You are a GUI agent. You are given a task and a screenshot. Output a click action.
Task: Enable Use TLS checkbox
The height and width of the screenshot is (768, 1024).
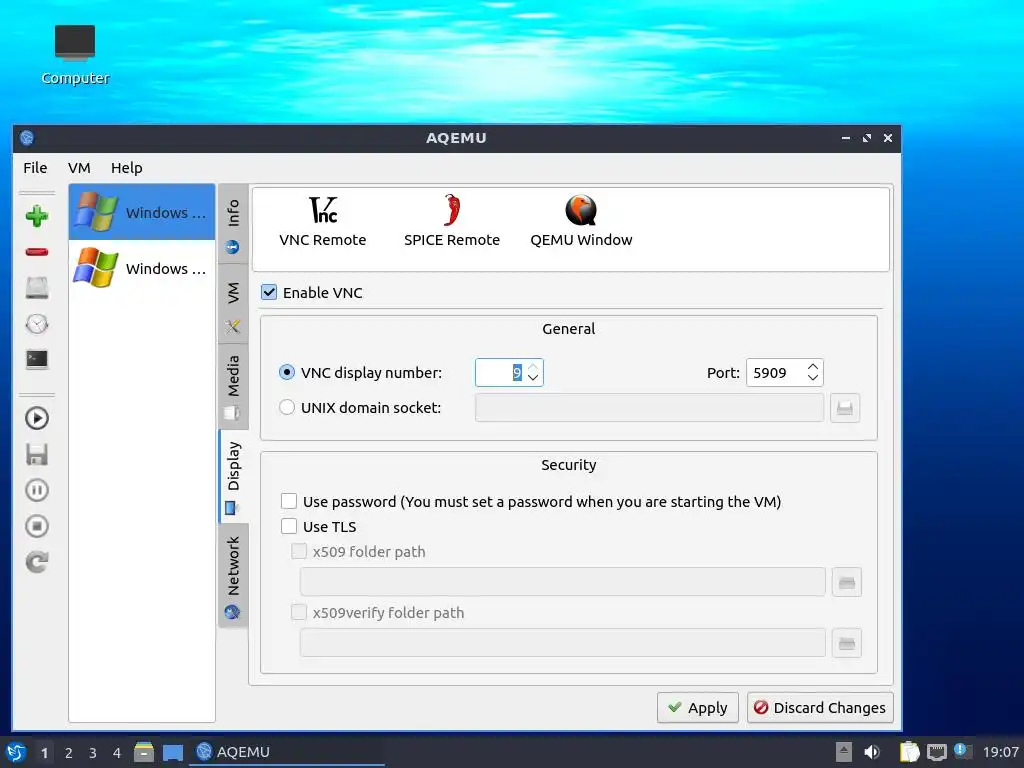tap(289, 526)
